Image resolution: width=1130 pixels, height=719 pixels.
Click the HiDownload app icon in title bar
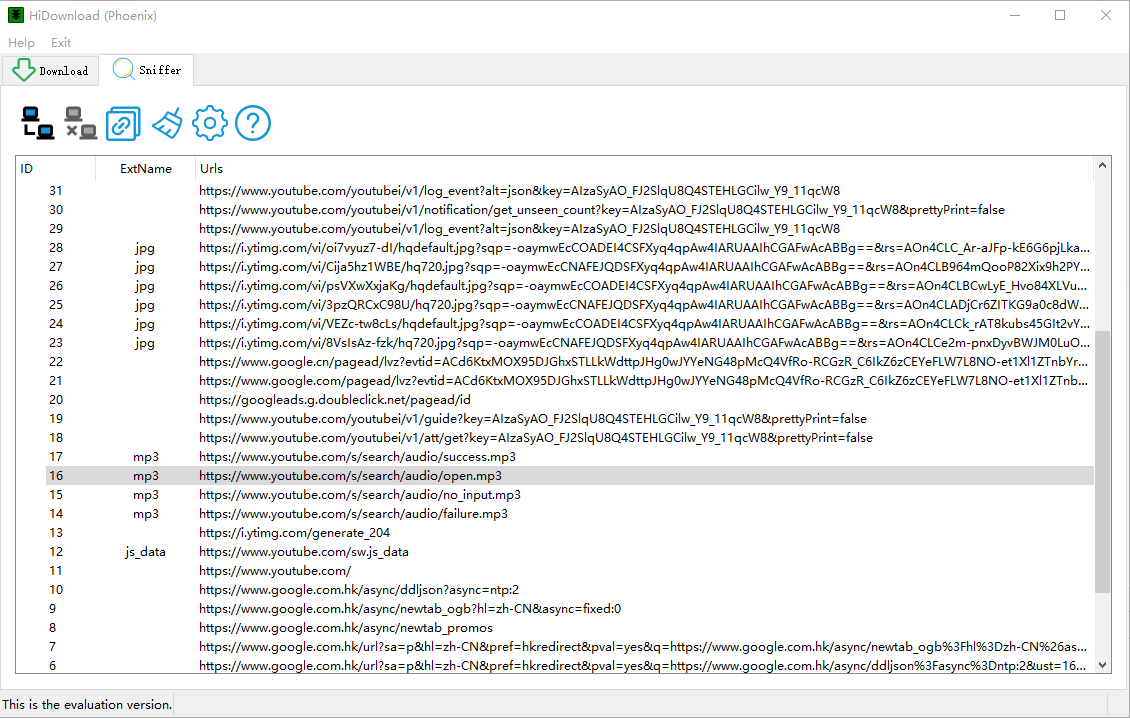point(16,15)
